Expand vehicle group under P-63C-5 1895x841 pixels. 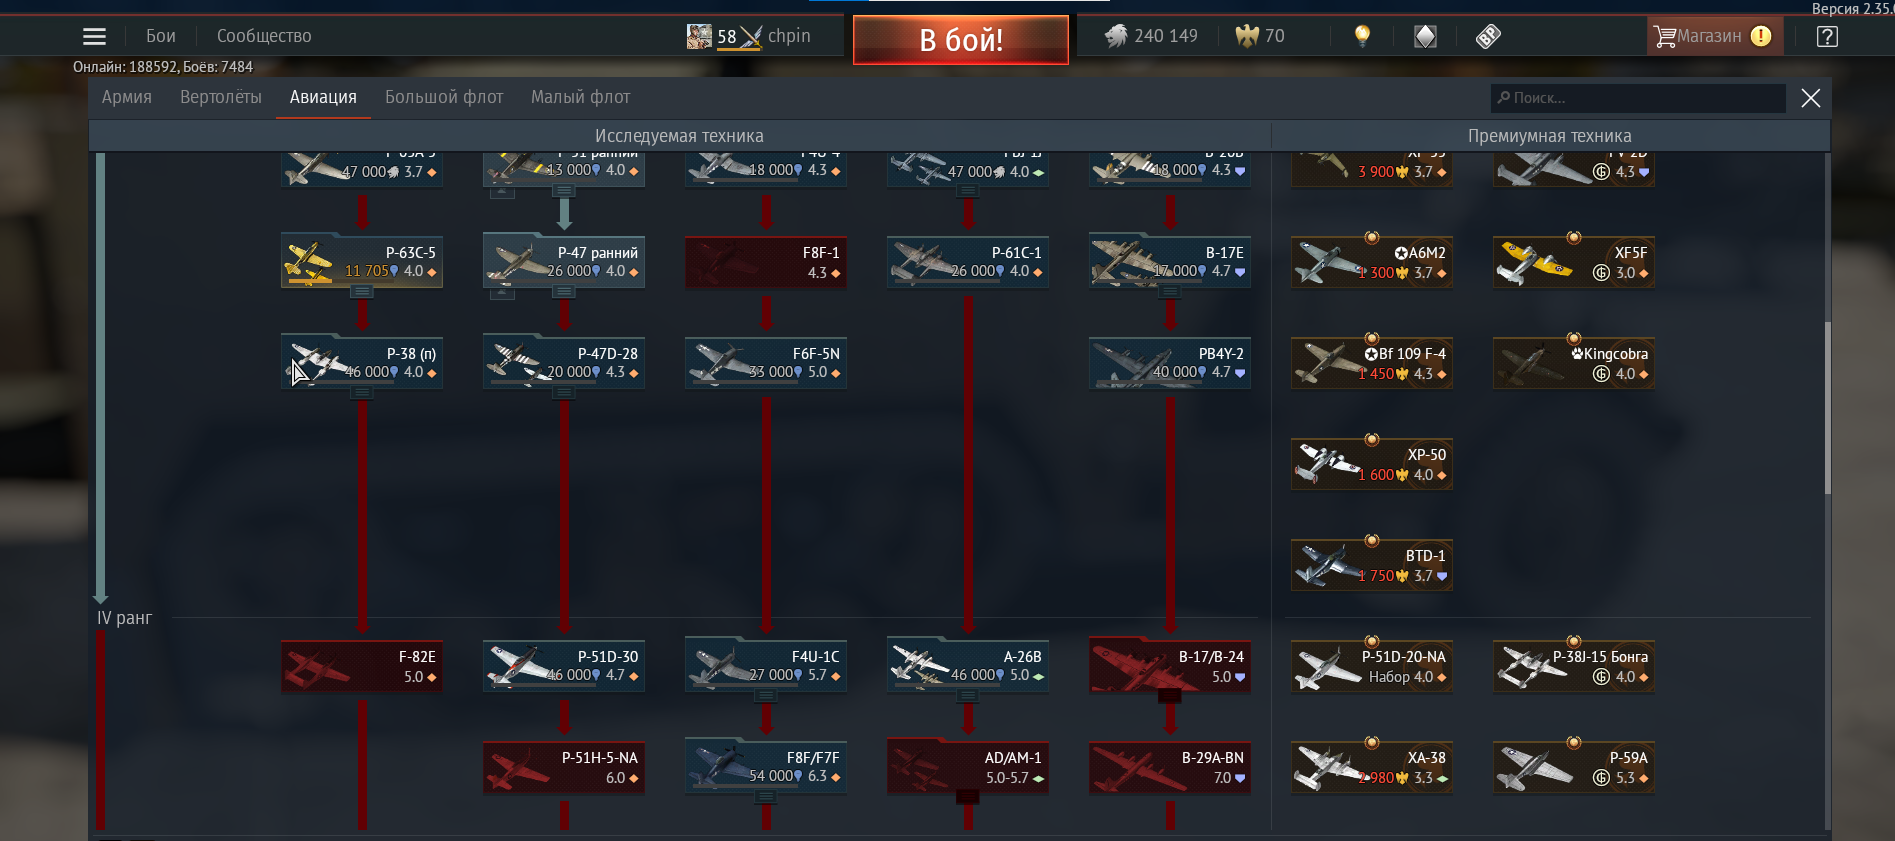(x=362, y=292)
